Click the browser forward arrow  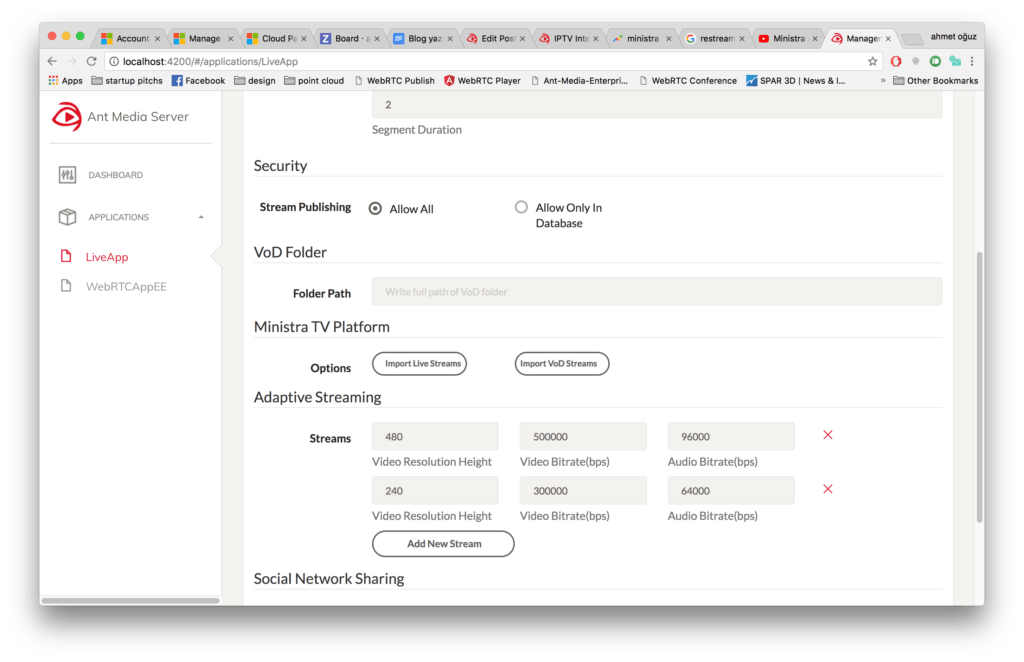(x=72, y=61)
